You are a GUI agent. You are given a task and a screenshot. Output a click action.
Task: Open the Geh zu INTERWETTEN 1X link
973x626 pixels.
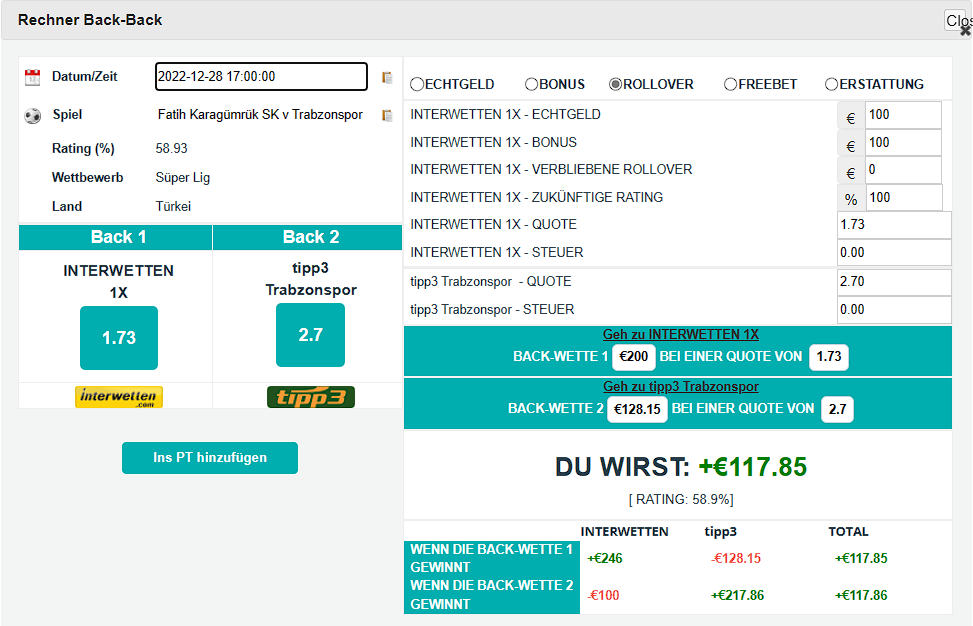[681, 334]
